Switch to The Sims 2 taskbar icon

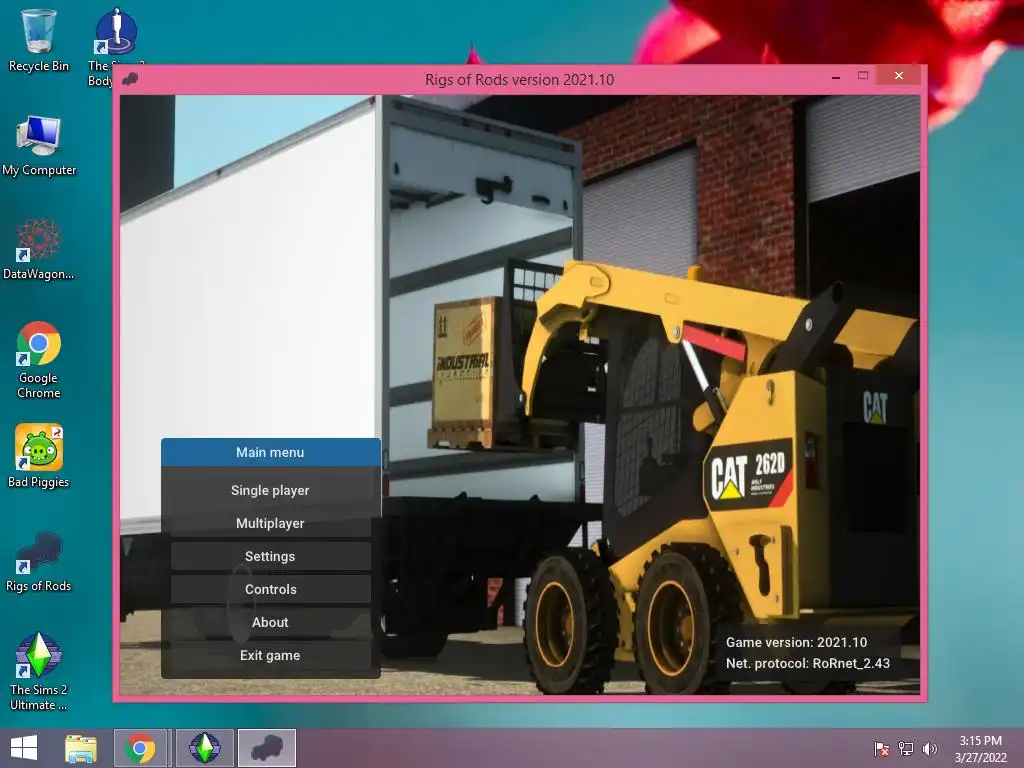click(204, 748)
